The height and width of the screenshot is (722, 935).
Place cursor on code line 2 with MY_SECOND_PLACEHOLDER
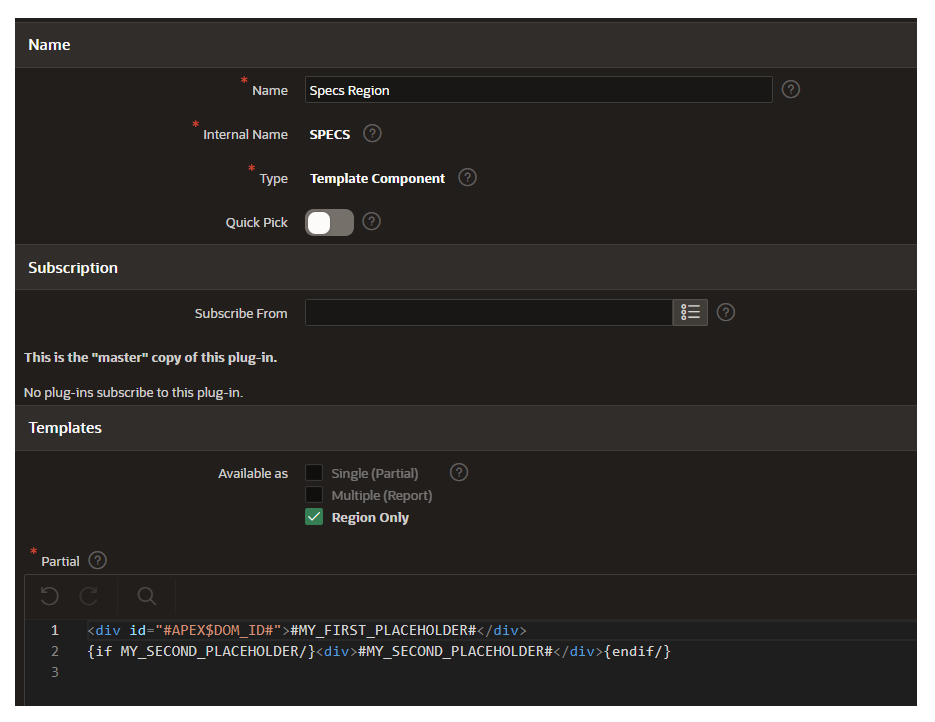(x=379, y=651)
